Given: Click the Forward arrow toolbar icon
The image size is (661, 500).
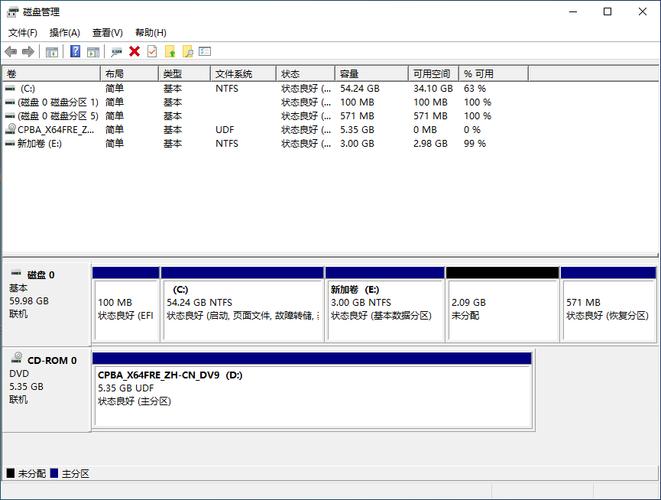Looking at the screenshot, I should (28, 52).
